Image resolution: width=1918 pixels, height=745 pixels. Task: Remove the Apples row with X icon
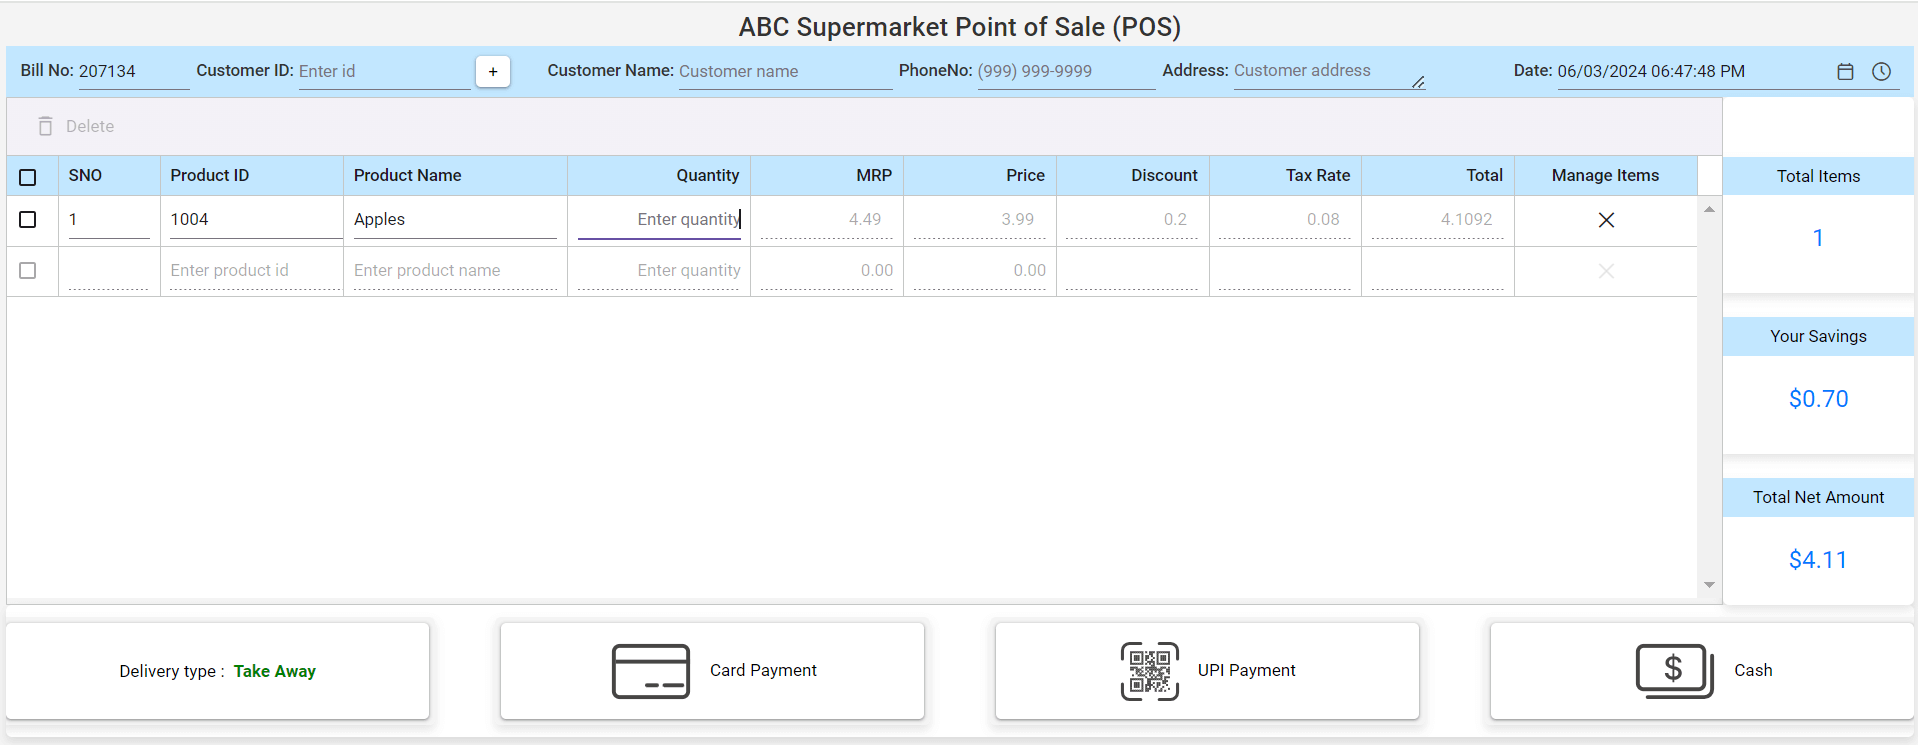[1606, 220]
